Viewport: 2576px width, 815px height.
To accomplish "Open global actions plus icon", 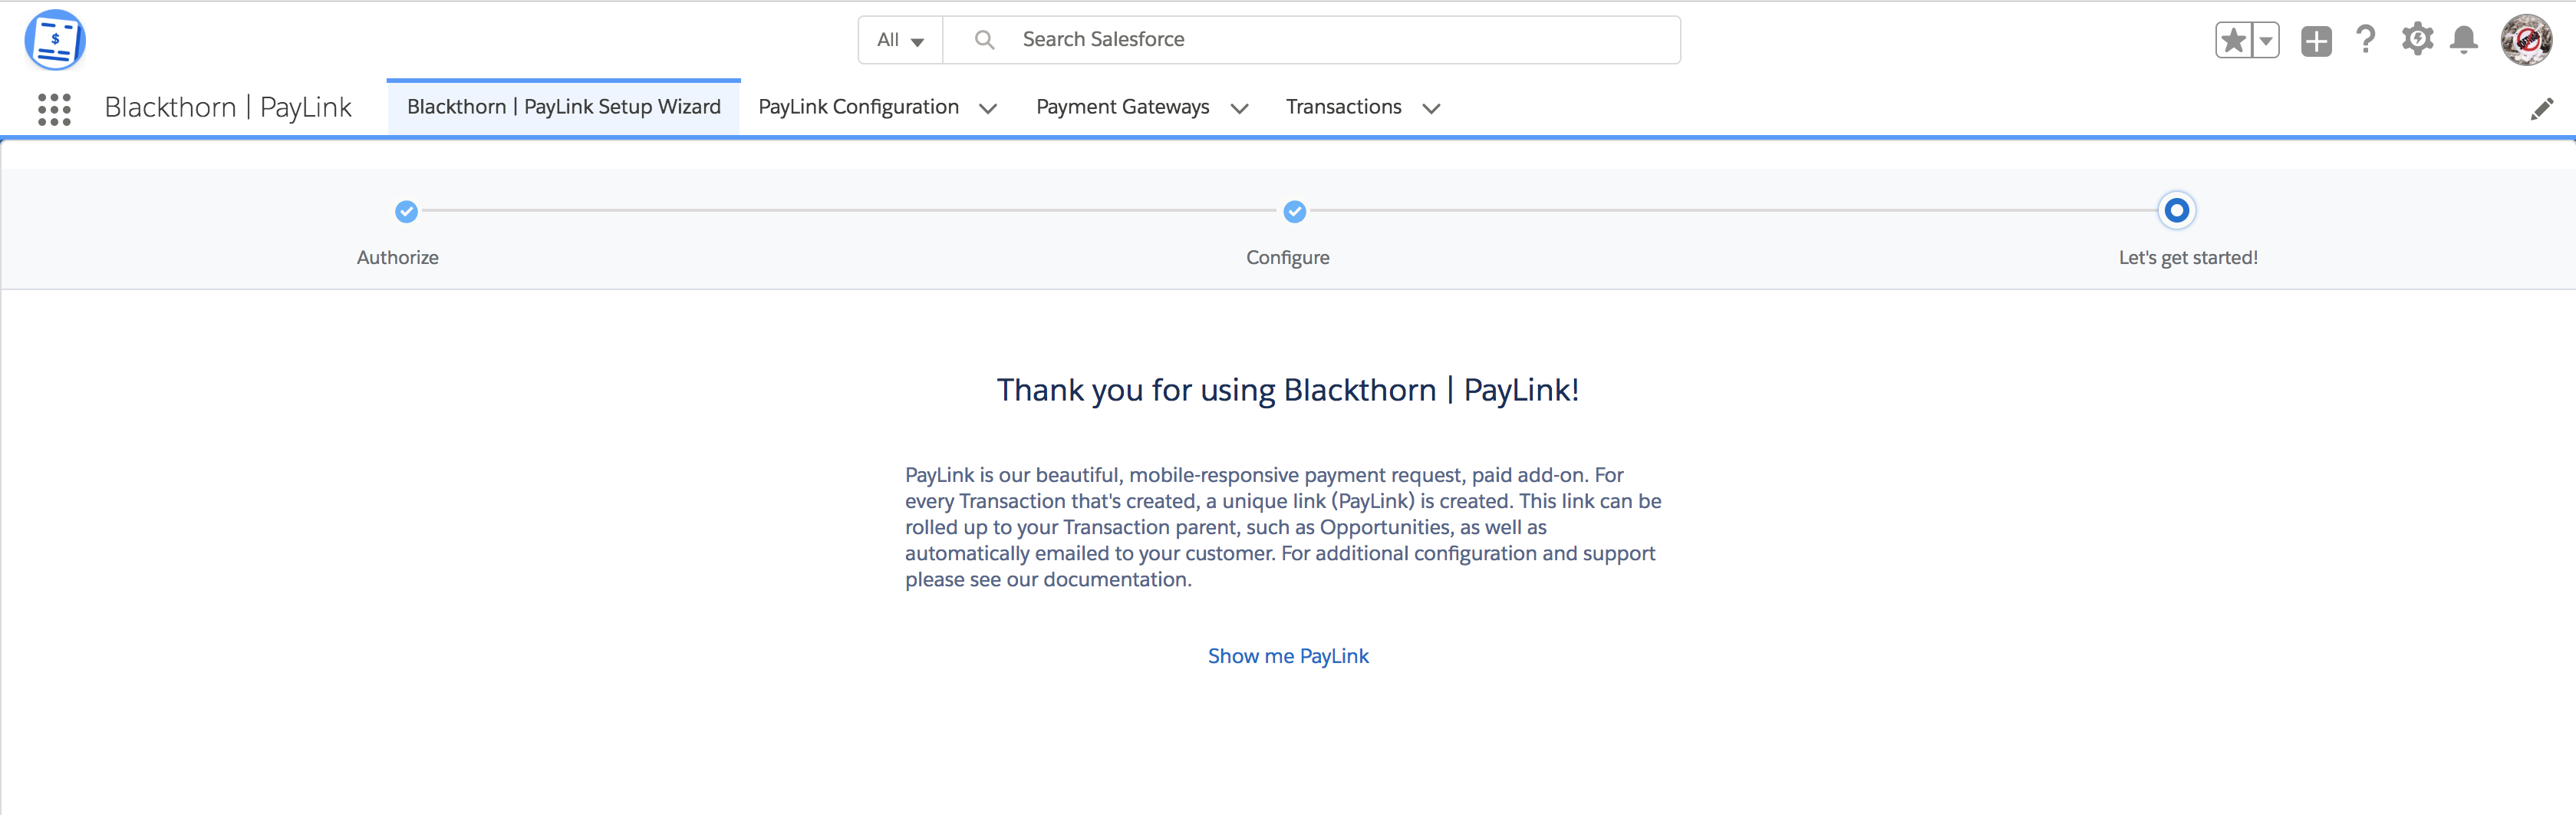I will [2316, 41].
